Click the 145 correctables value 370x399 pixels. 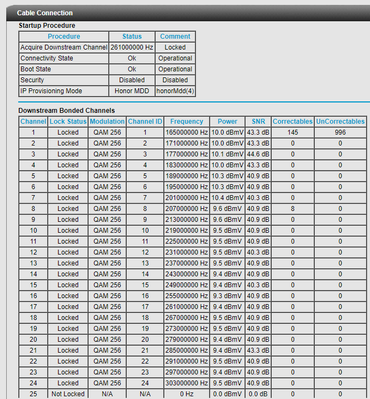click(x=293, y=132)
